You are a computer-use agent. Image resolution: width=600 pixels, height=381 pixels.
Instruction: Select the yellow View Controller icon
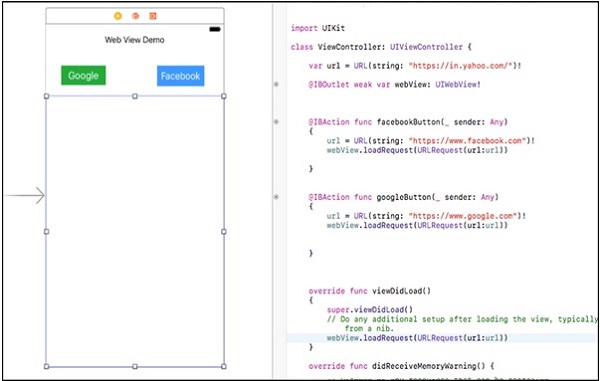(x=118, y=16)
